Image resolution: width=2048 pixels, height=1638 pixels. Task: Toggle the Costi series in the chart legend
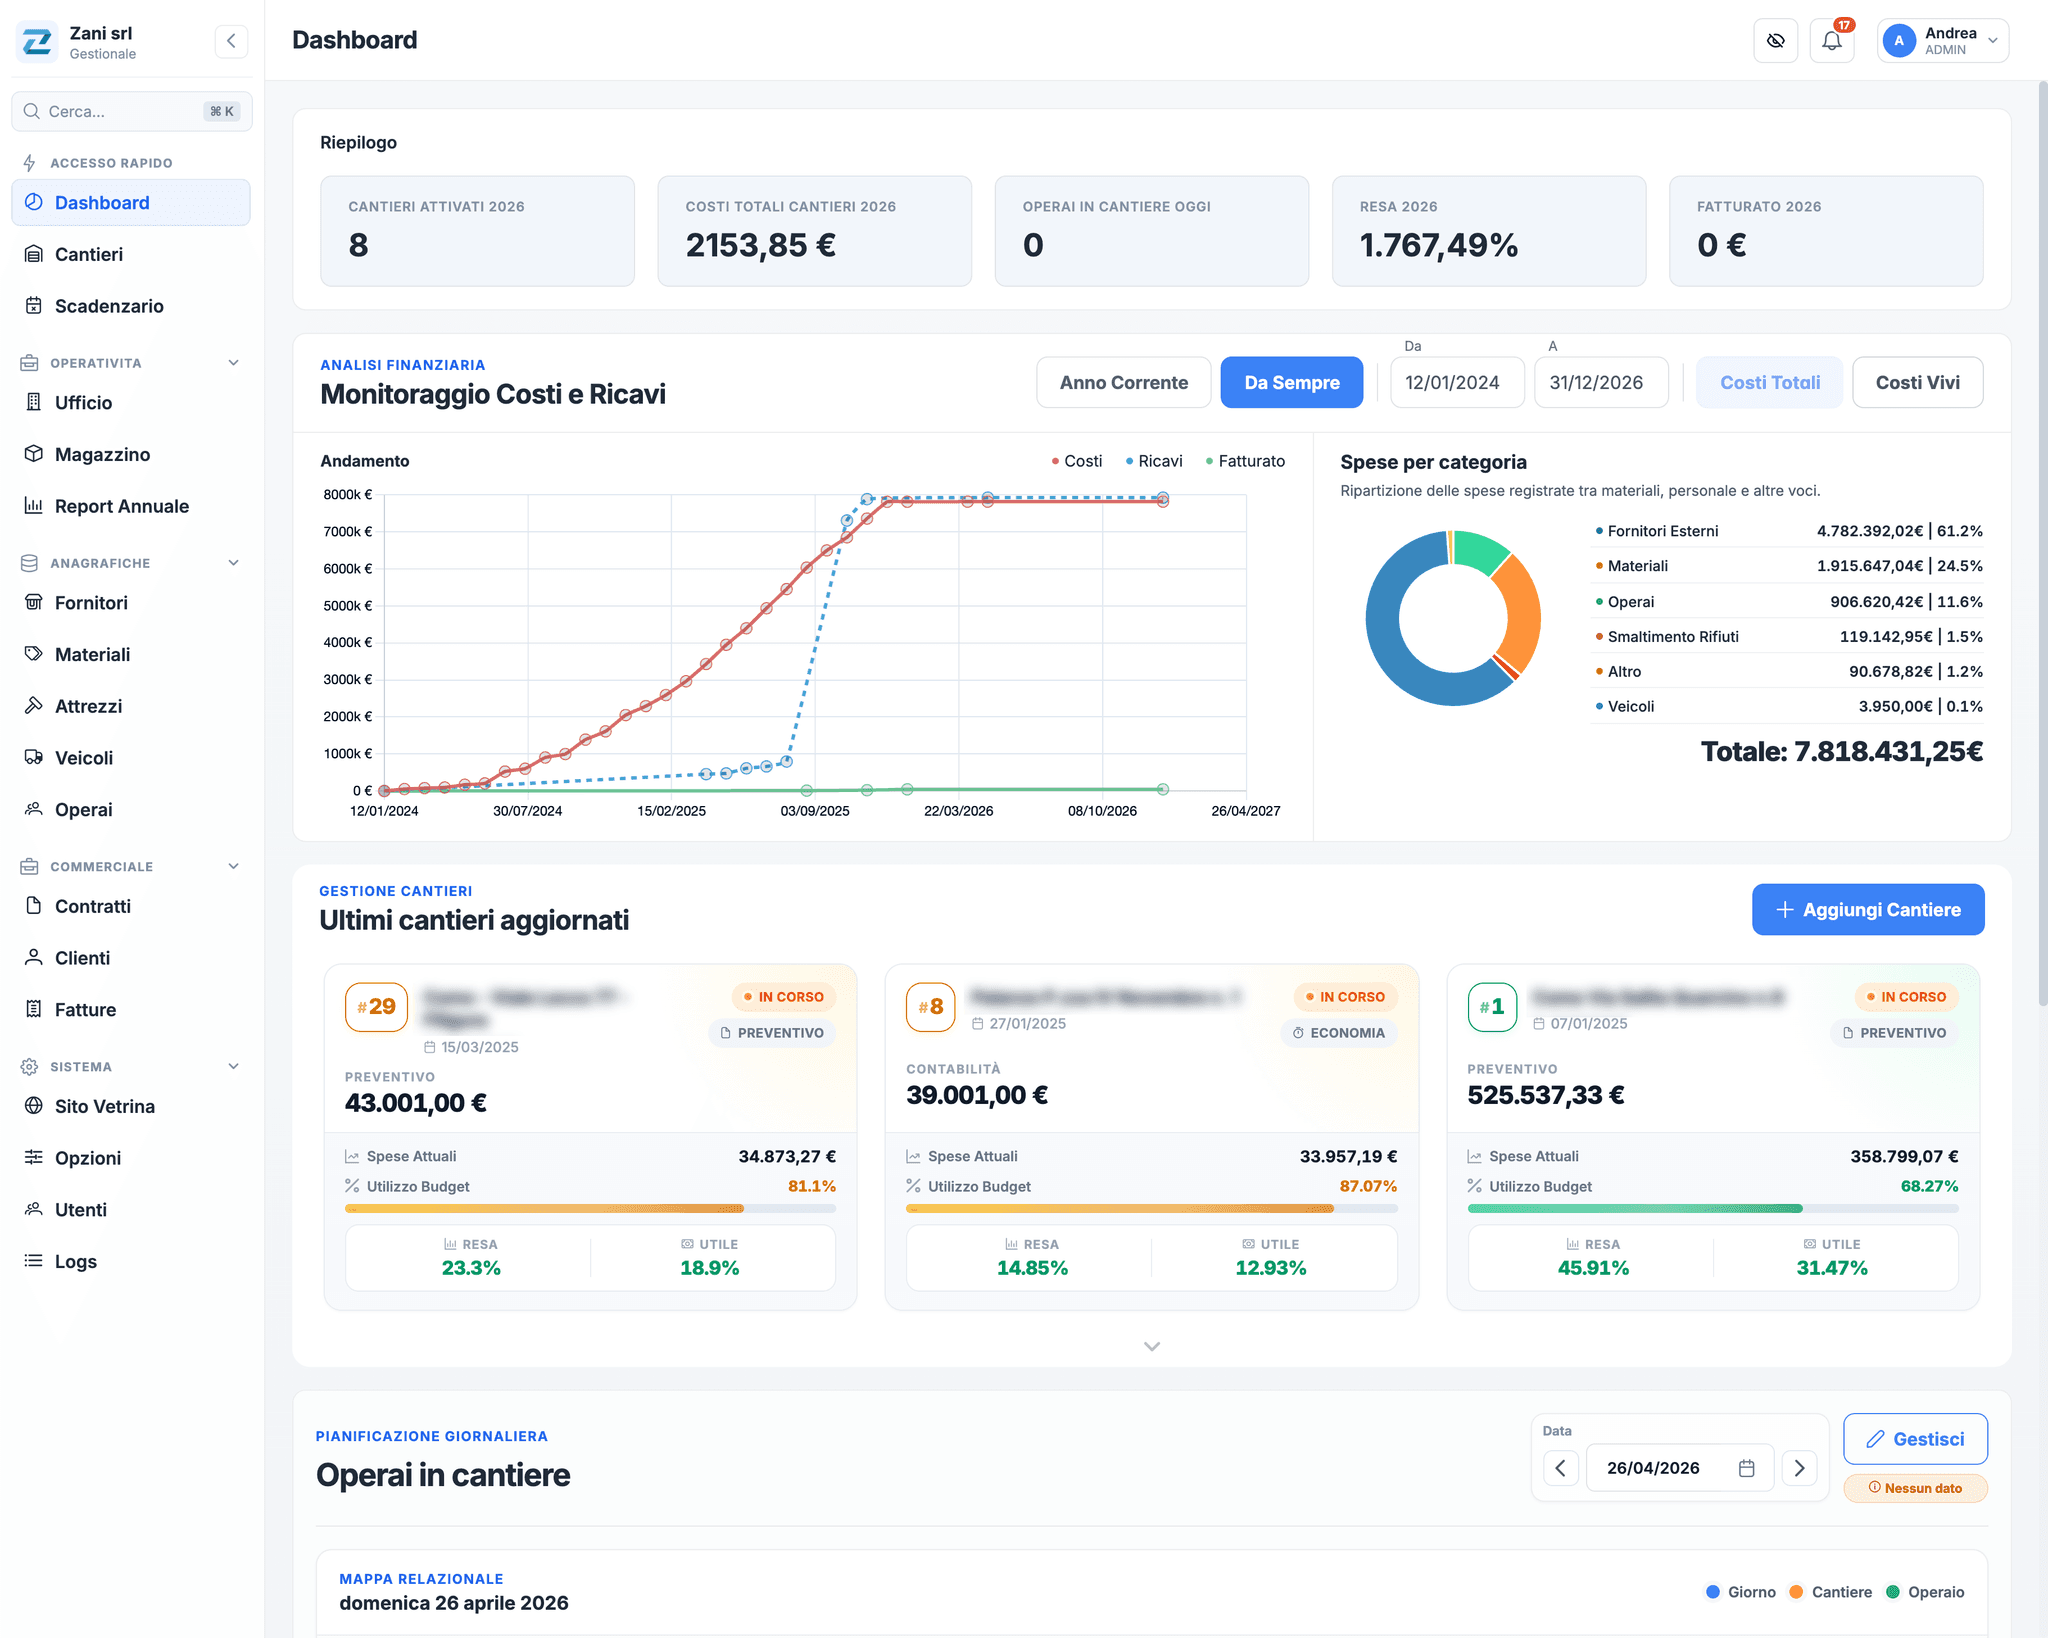point(1077,461)
